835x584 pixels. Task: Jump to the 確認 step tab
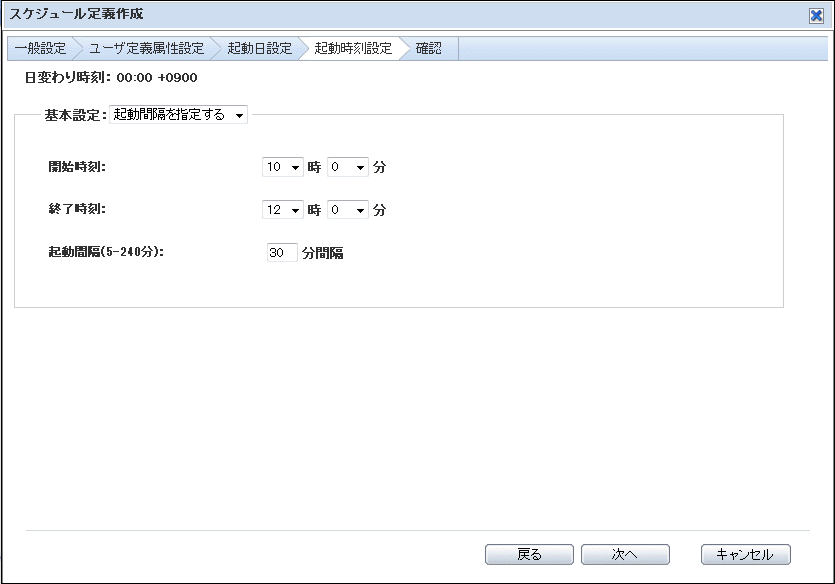(x=429, y=48)
